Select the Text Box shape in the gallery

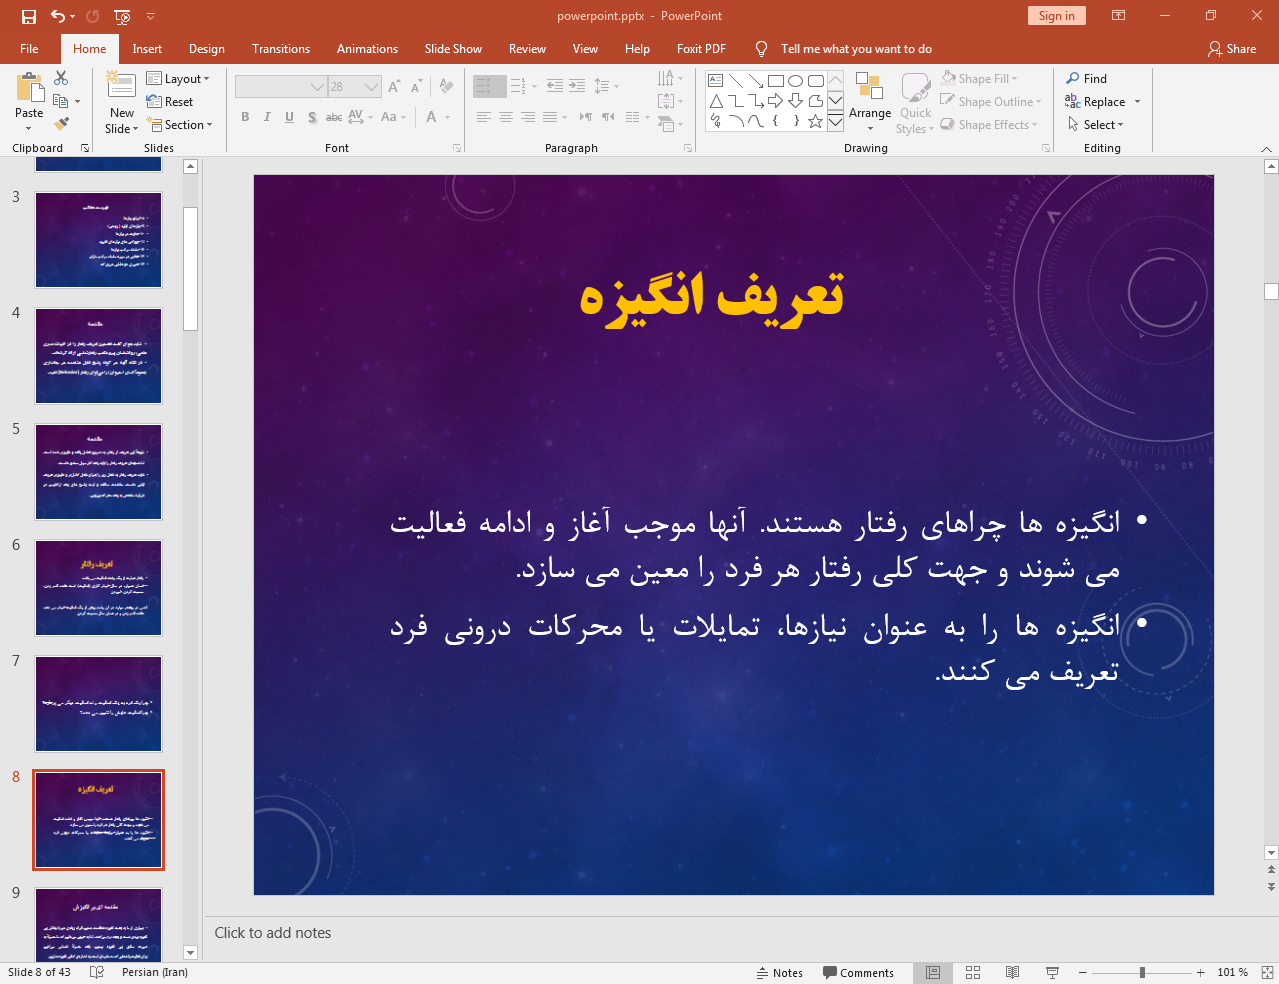(716, 81)
